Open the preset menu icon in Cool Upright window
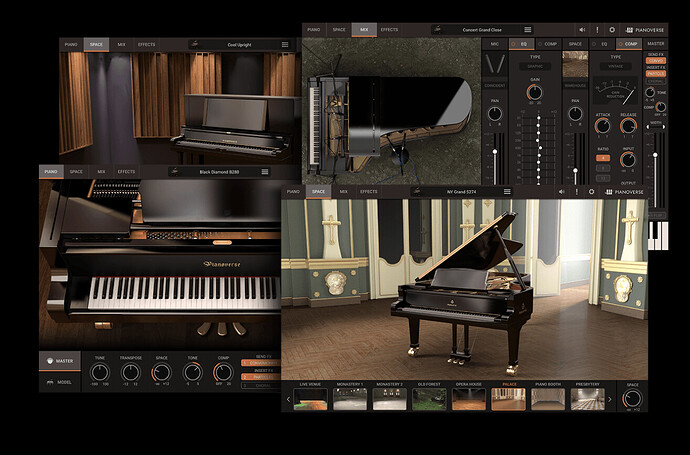690x455 pixels. tap(285, 44)
